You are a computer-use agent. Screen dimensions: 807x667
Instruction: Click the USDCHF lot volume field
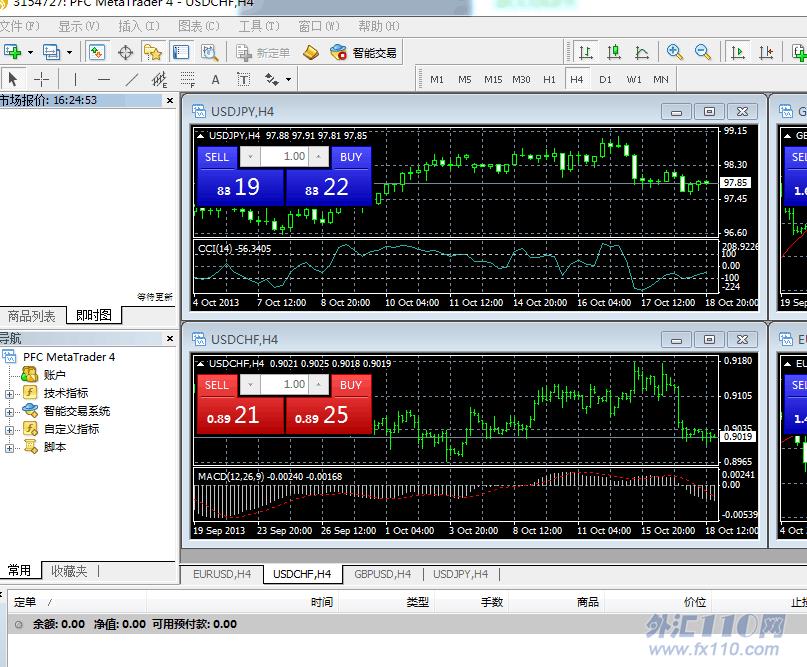click(284, 384)
